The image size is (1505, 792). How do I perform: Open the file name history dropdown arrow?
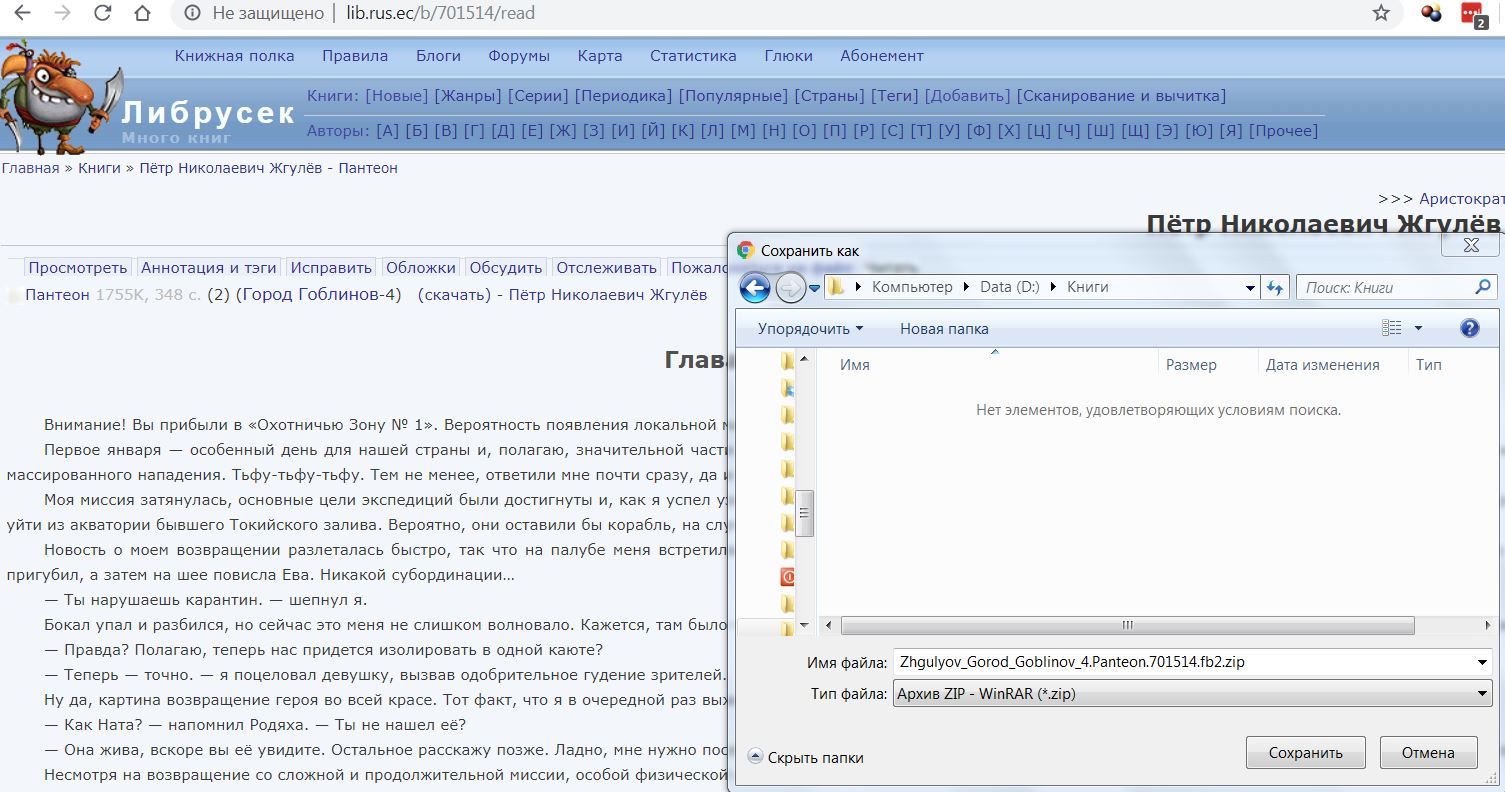tap(1482, 662)
